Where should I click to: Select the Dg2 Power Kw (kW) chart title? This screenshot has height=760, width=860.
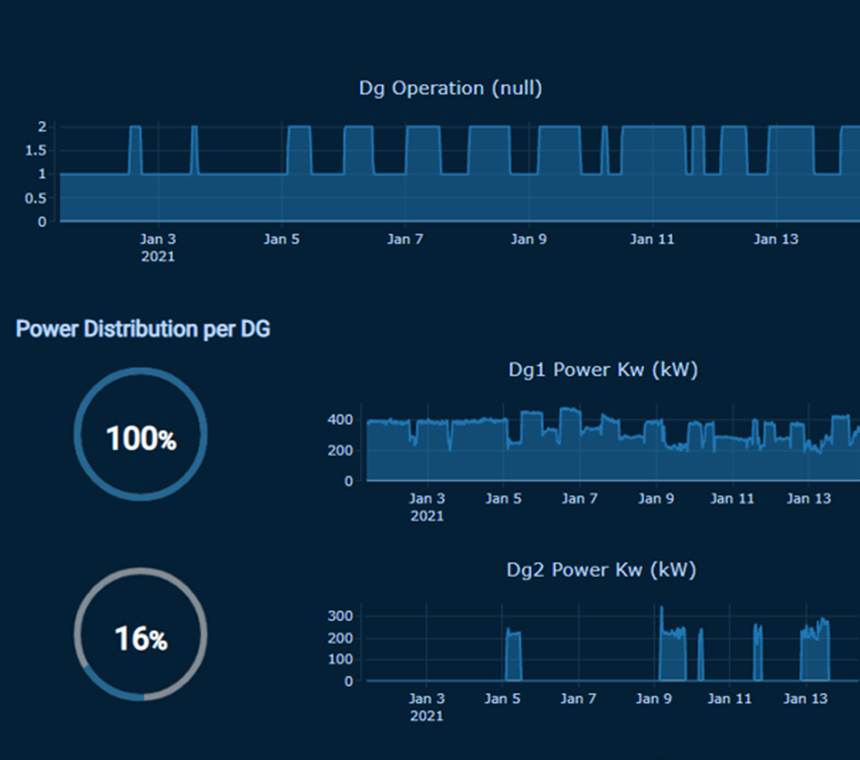[x=601, y=569]
